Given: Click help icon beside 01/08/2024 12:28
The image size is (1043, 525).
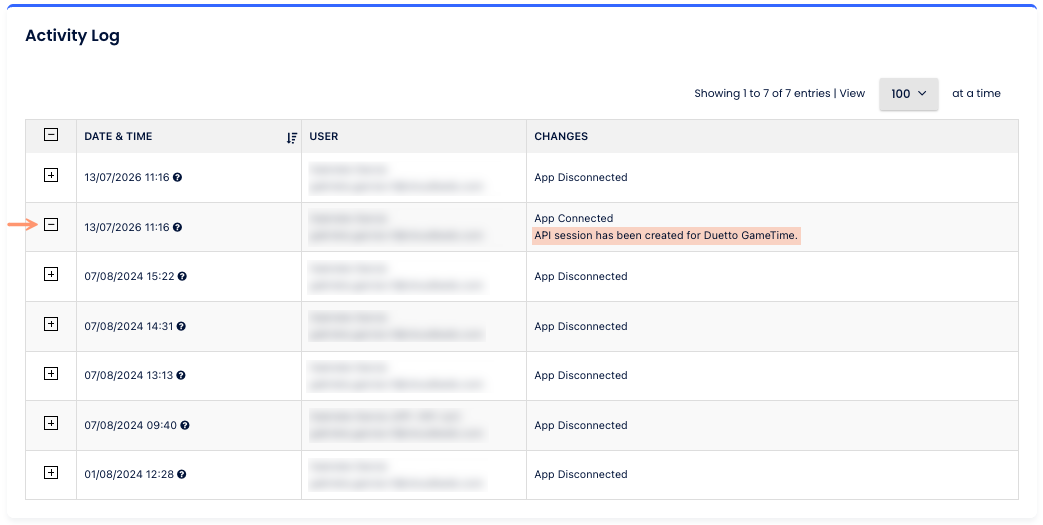Looking at the screenshot, I should 182,474.
